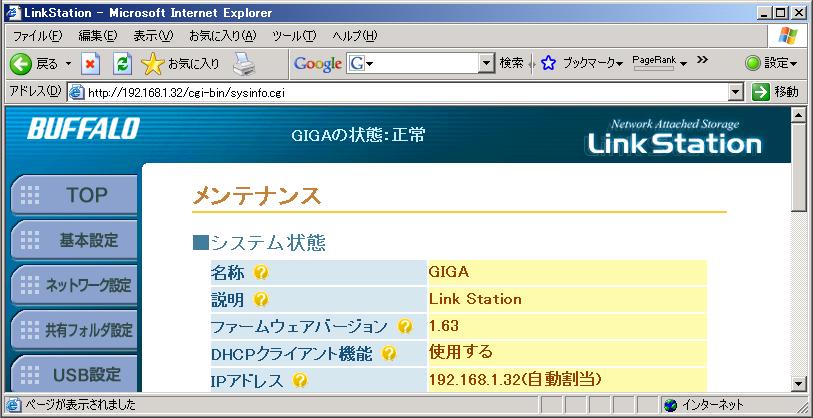Click the メンテナンス heading

coord(257,196)
